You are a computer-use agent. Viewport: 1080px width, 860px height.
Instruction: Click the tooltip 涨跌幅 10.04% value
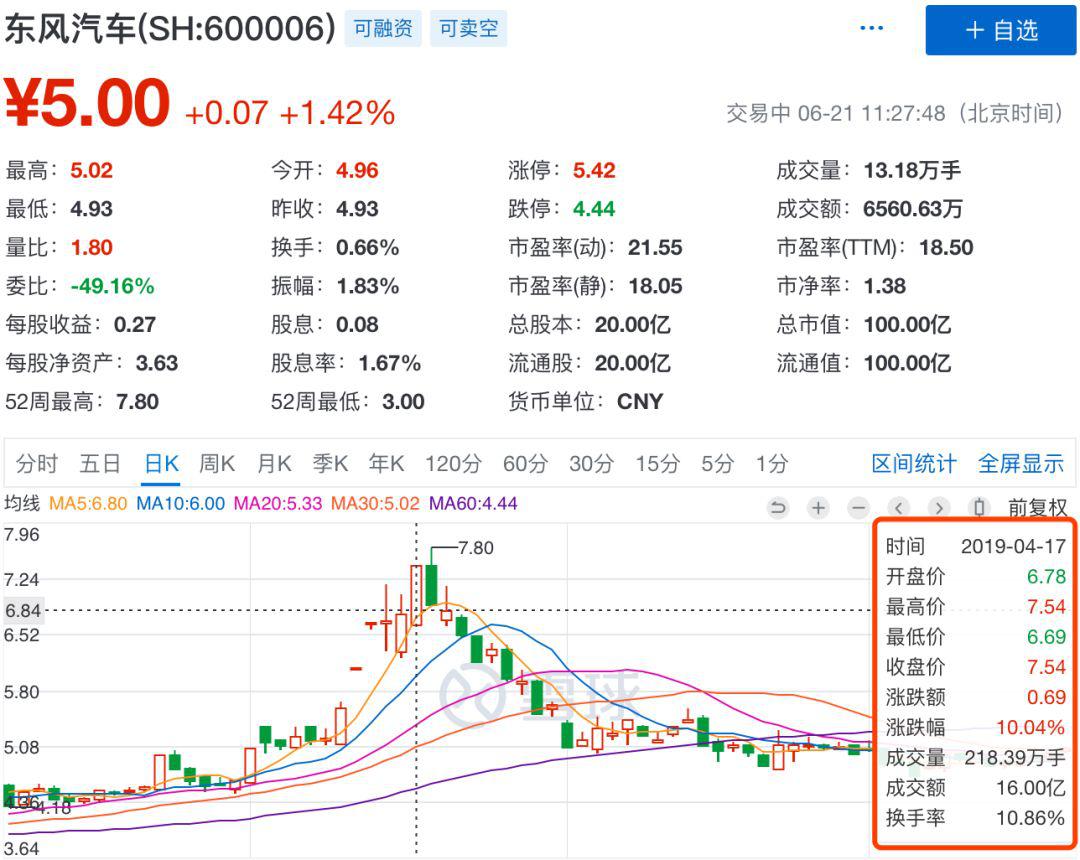pyautogui.click(x=1030, y=727)
